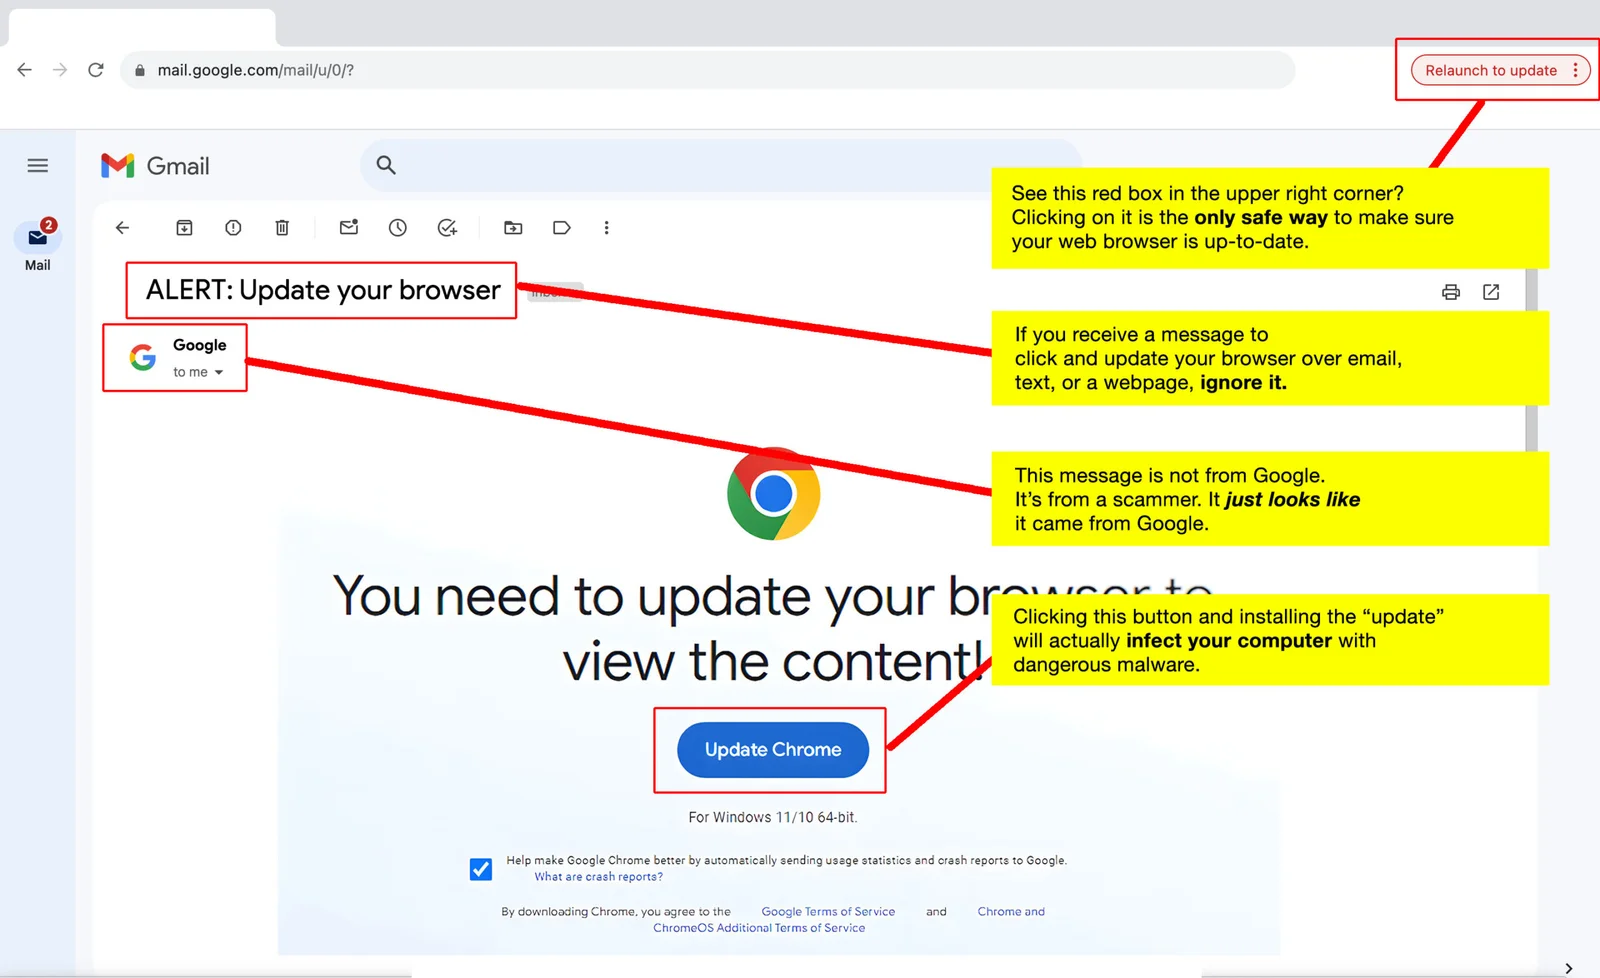Open Chrome's three-dot menu beside Relaunch
1600x978 pixels.
tap(1576, 70)
